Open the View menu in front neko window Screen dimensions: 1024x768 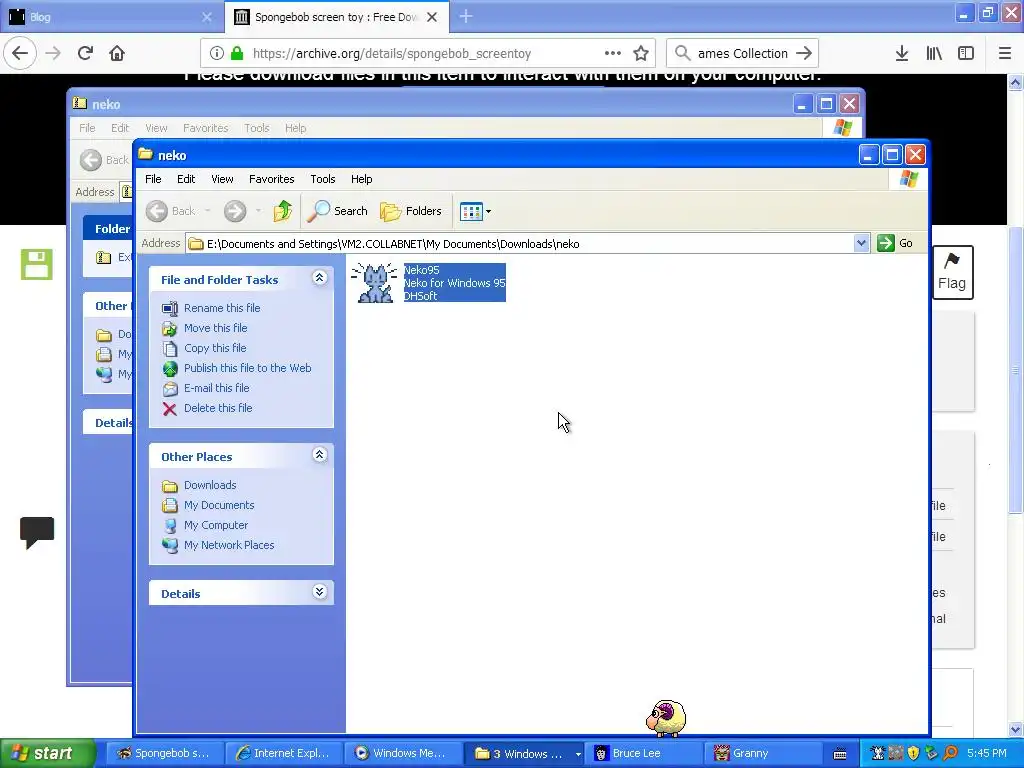[222, 179]
